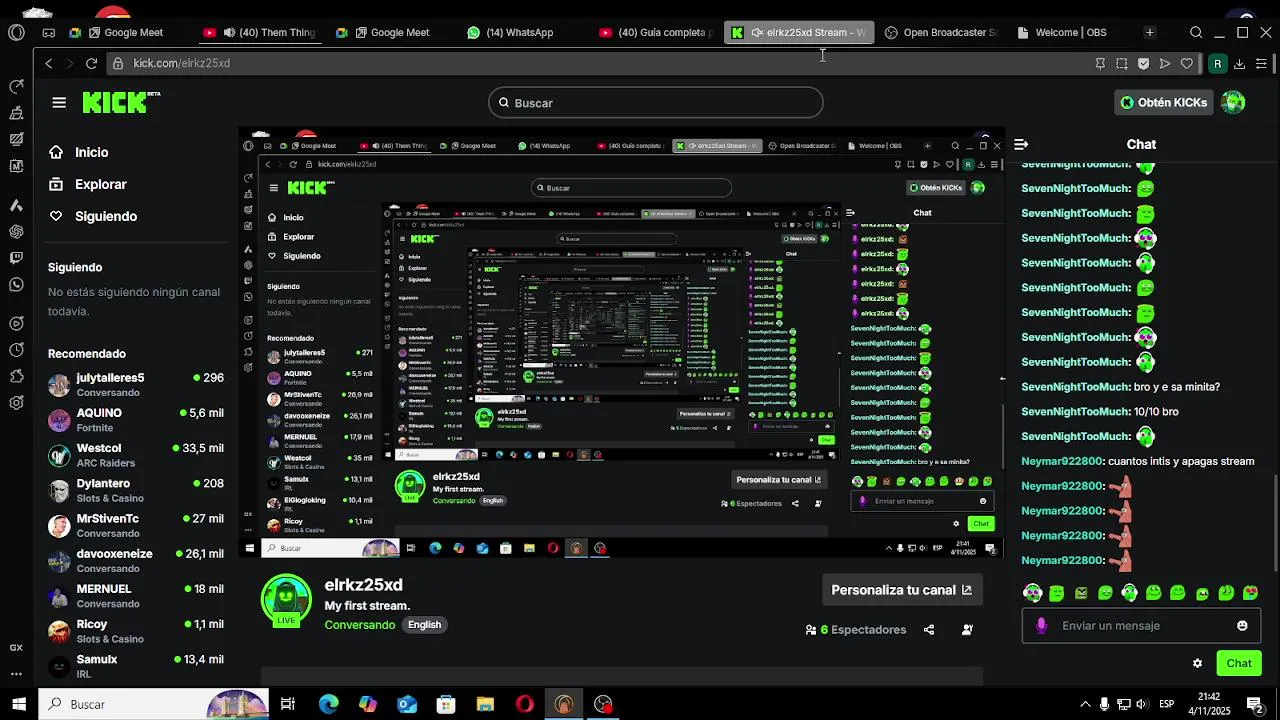Image resolution: width=1280 pixels, height=720 pixels.
Task: Open Windows Start menu
Action: pyautogui.click(x=18, y=704)
